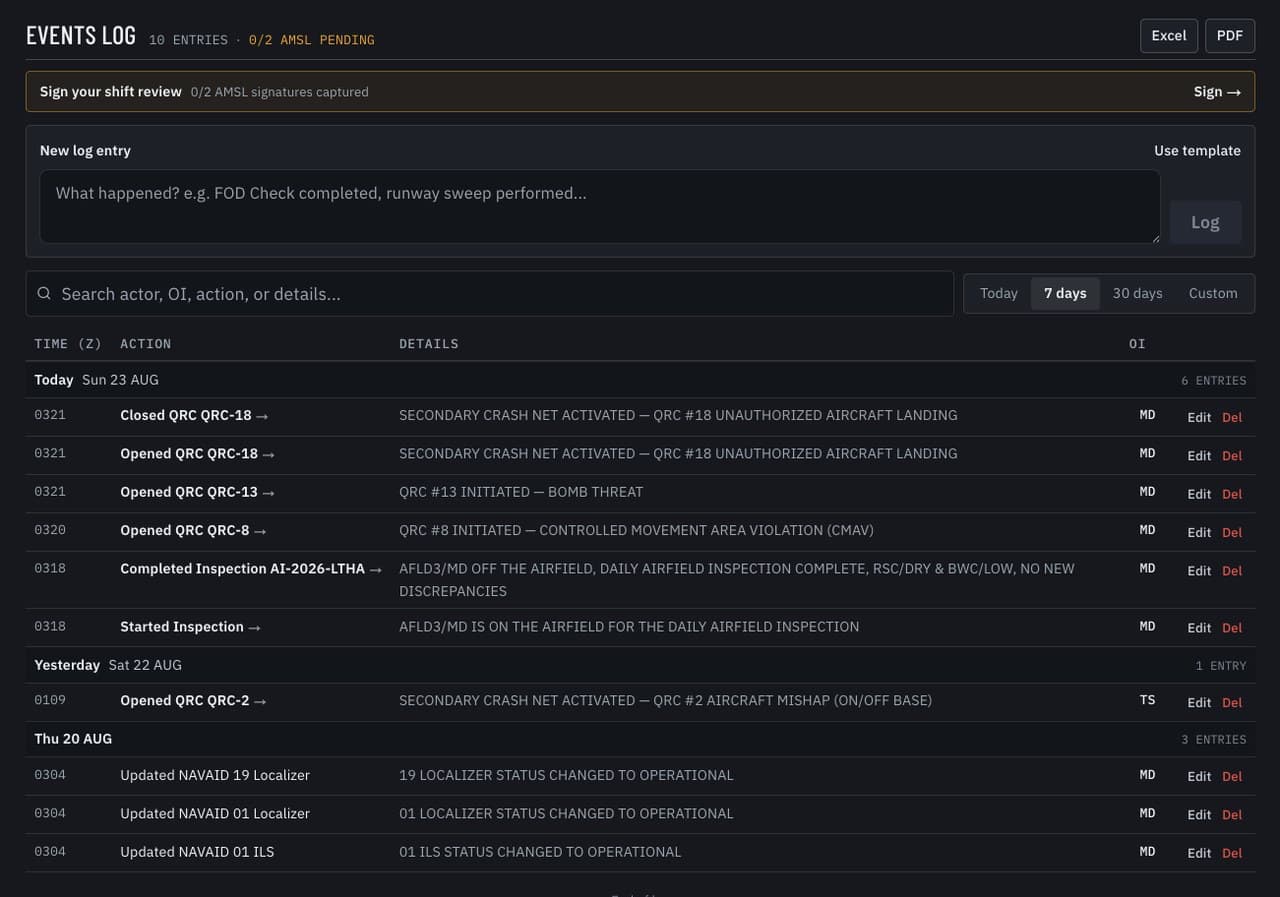Select the 30 days range

click(1137, 293)
